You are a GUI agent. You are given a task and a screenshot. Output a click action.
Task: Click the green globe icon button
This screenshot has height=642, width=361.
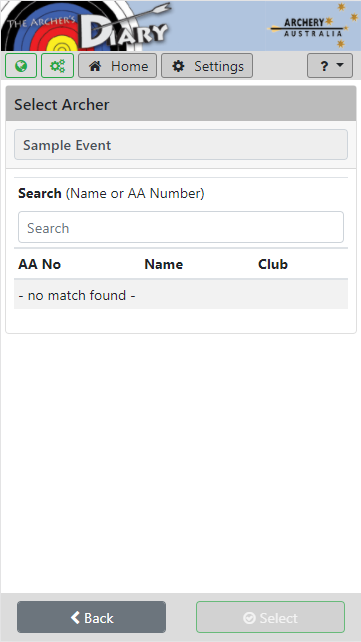21,66
